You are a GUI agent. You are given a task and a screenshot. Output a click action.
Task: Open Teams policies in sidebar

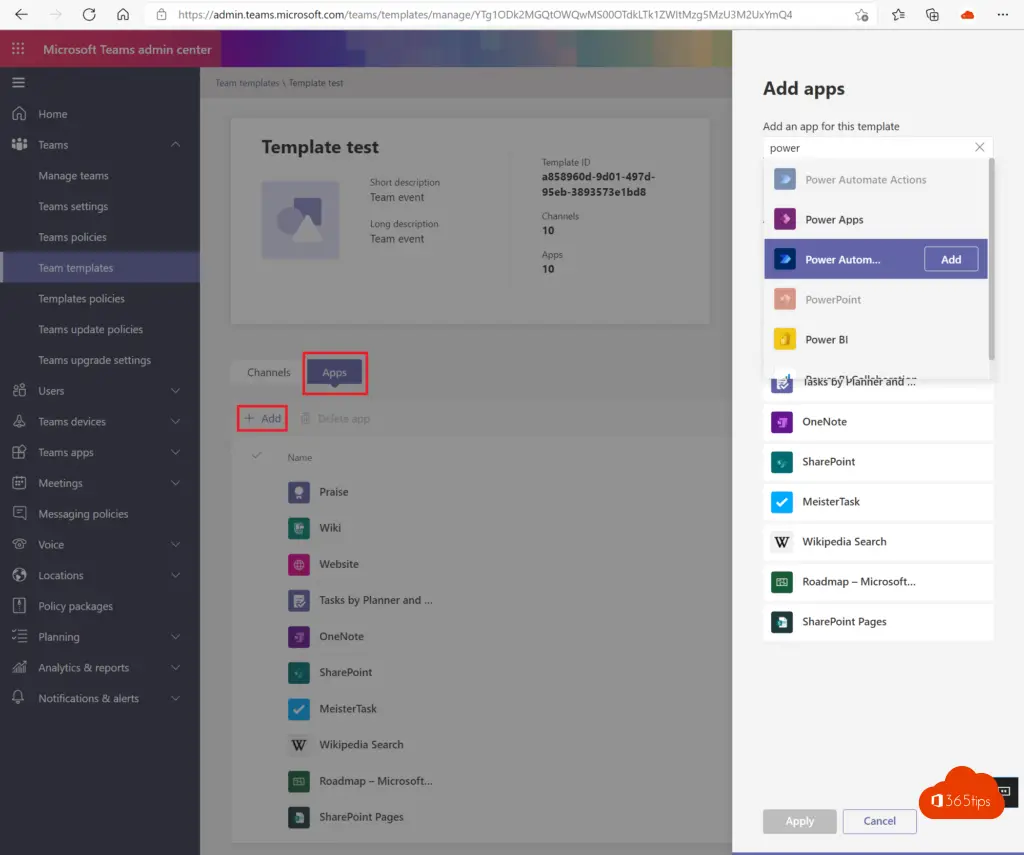[72, 236]
